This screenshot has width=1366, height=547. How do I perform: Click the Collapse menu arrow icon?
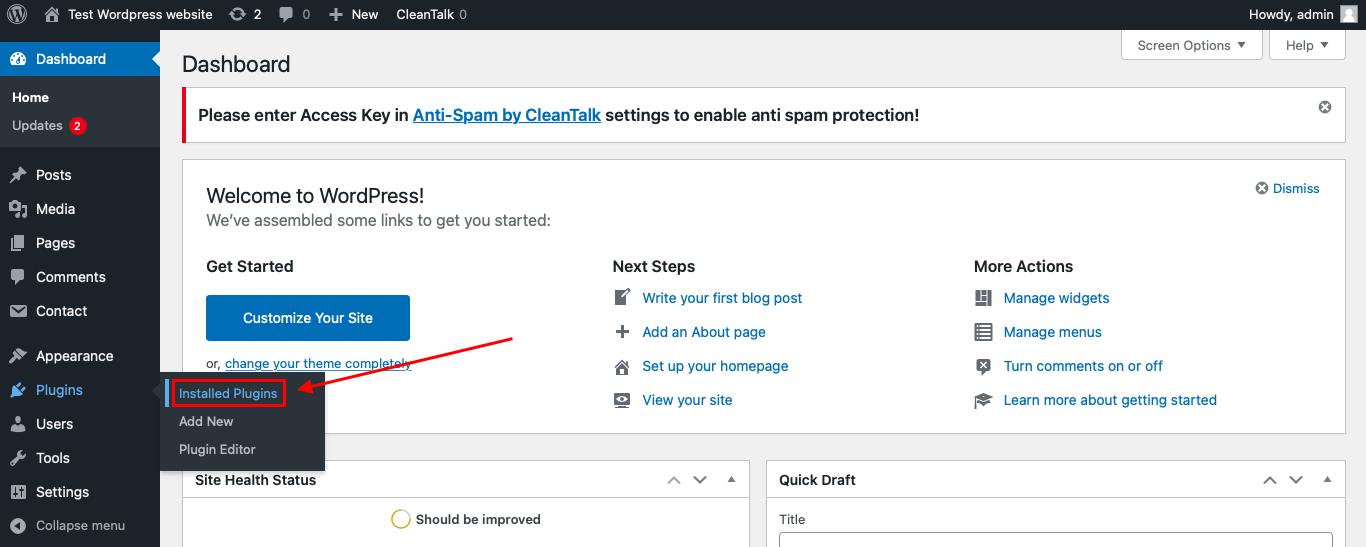click(18, 526)
